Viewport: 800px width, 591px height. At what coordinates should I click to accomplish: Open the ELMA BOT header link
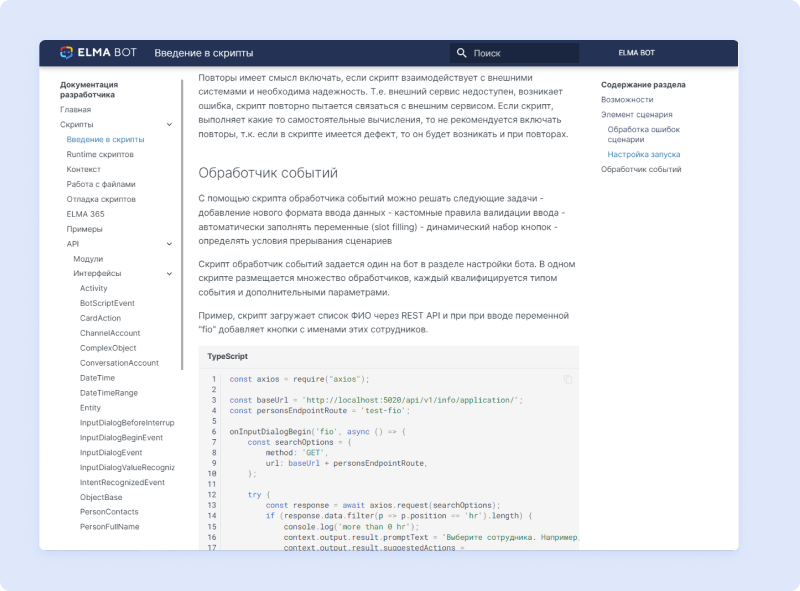coord(637,53)
